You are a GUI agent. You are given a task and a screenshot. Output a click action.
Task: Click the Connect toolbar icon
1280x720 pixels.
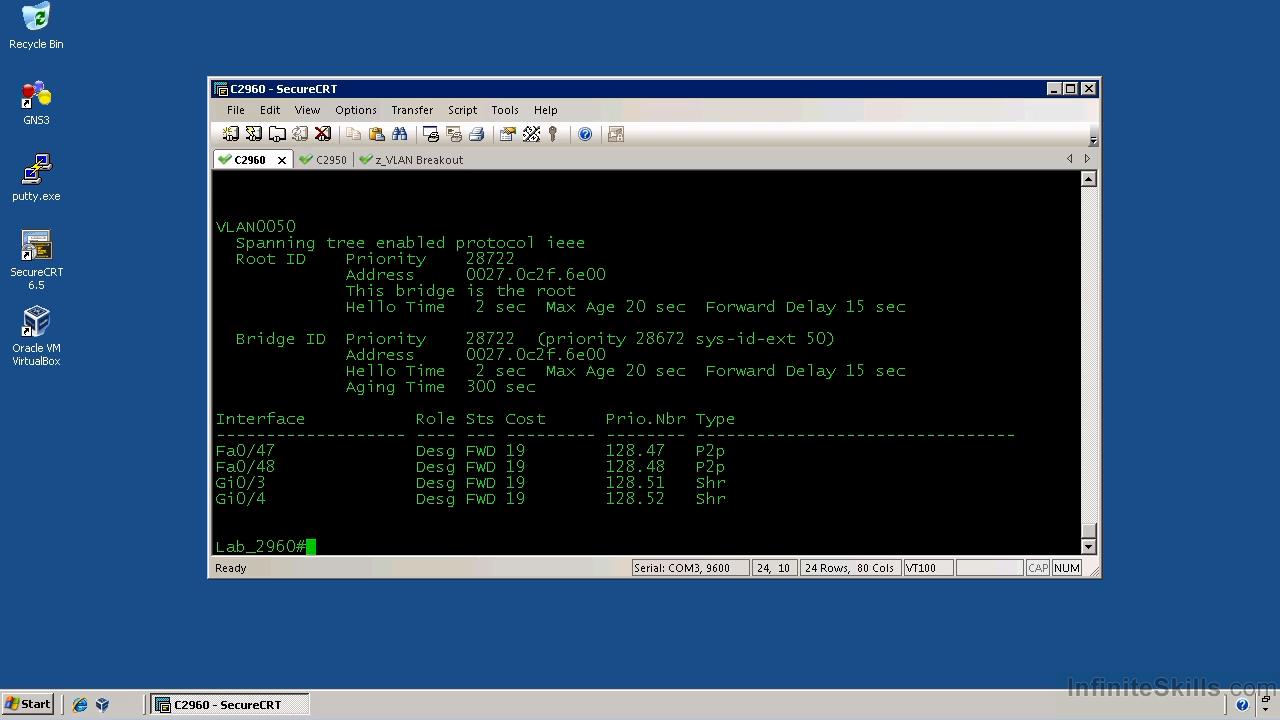[231, 134]
